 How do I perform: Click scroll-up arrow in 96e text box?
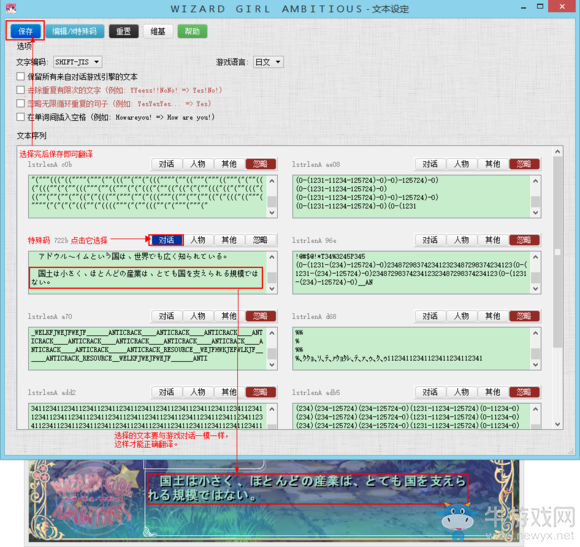coord(536,257)
